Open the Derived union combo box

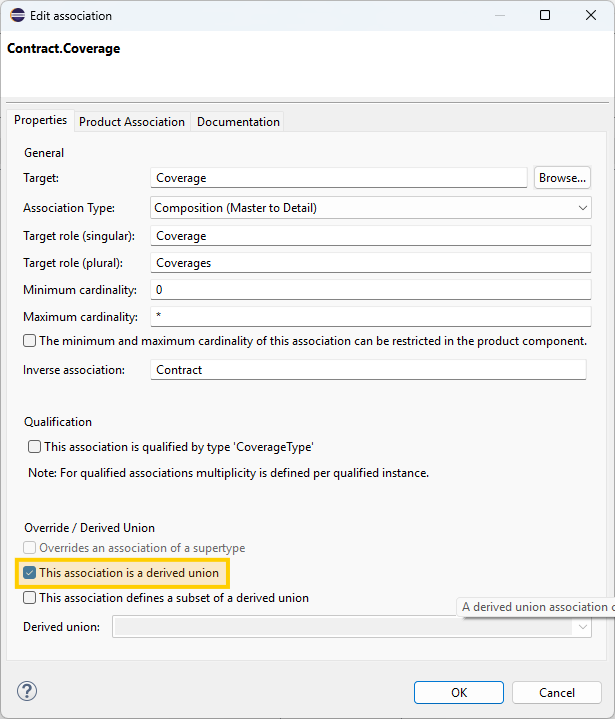[x=352, y=627]
